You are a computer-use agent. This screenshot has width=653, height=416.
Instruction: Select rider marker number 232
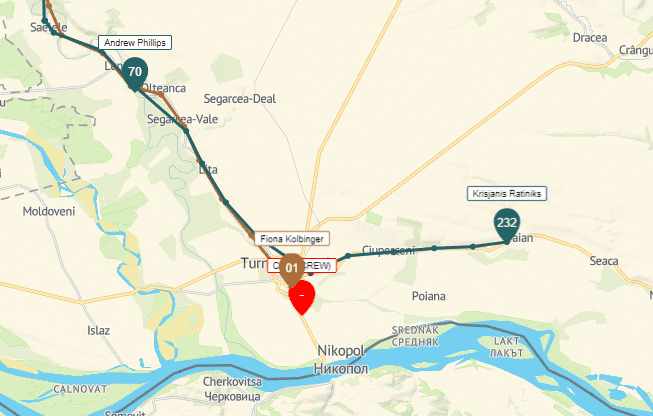(x=507, y=225)
